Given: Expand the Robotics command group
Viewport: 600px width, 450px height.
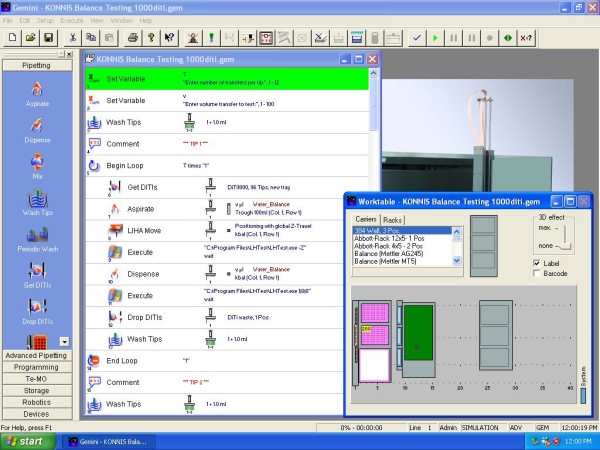Looking at the screenshot, I should point(38,401).
